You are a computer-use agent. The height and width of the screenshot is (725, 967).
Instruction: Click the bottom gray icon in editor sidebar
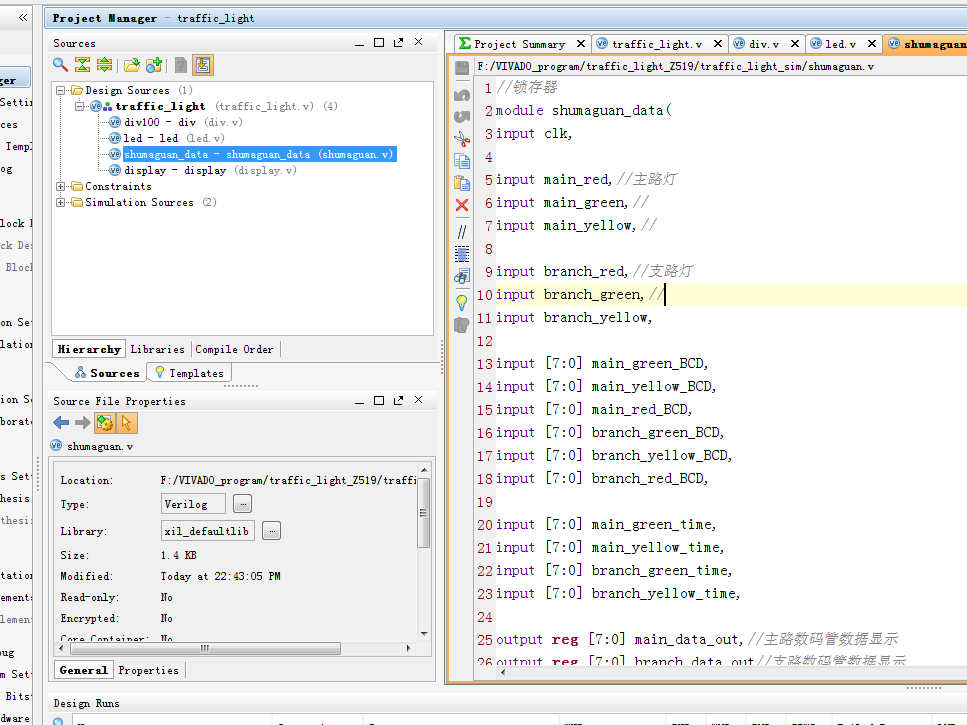click(x=462, y=325)
